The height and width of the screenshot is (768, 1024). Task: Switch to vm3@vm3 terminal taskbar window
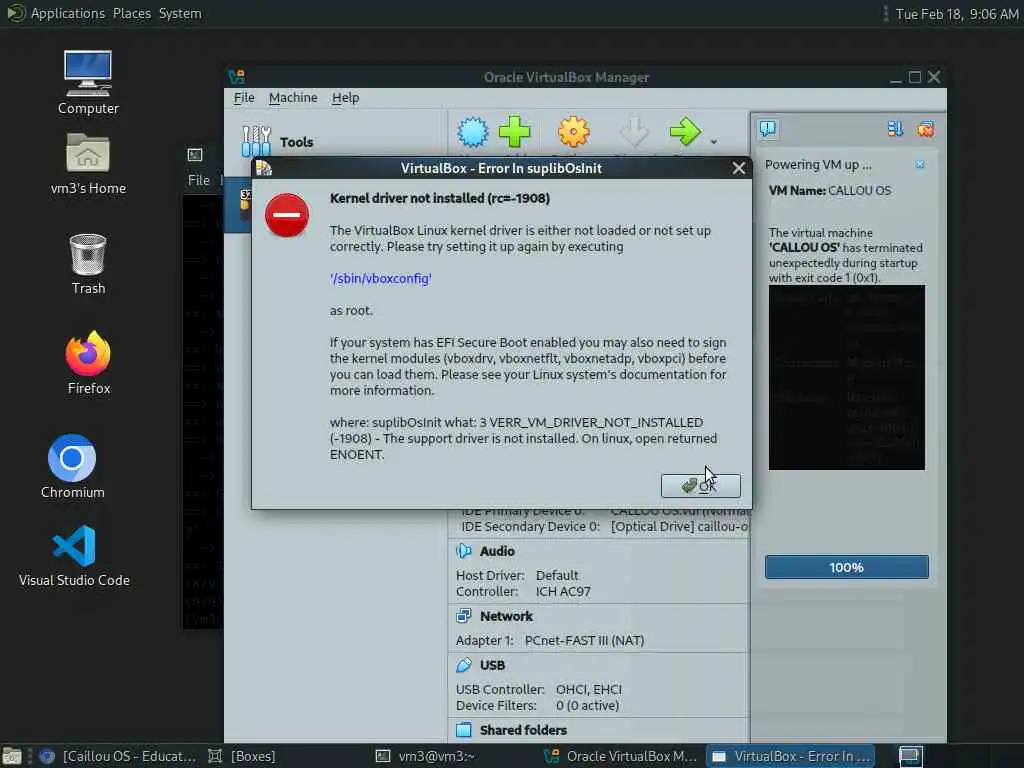coord(426,756)
